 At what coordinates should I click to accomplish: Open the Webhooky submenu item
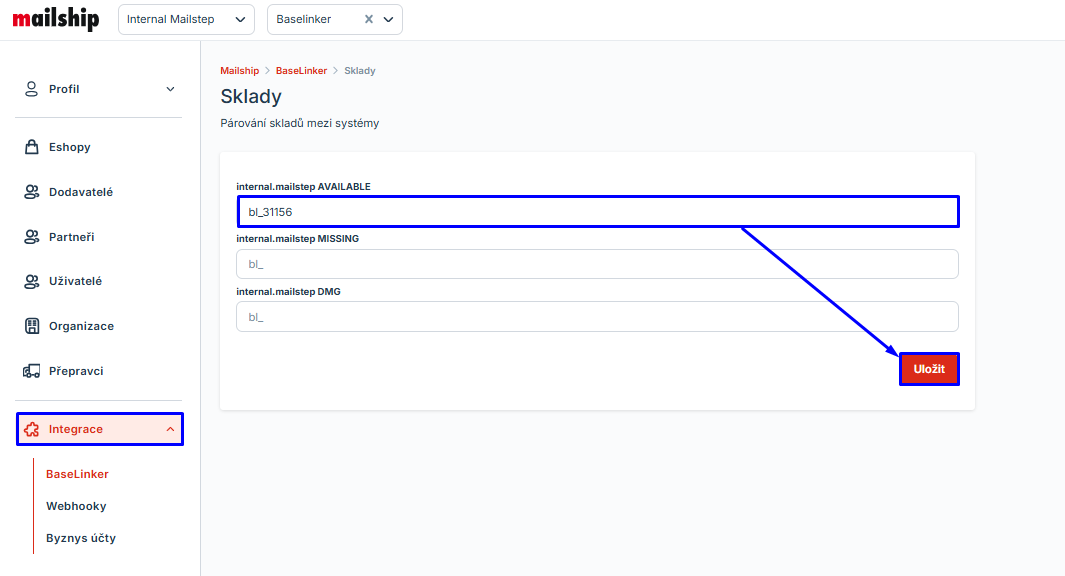pos(76,506)
